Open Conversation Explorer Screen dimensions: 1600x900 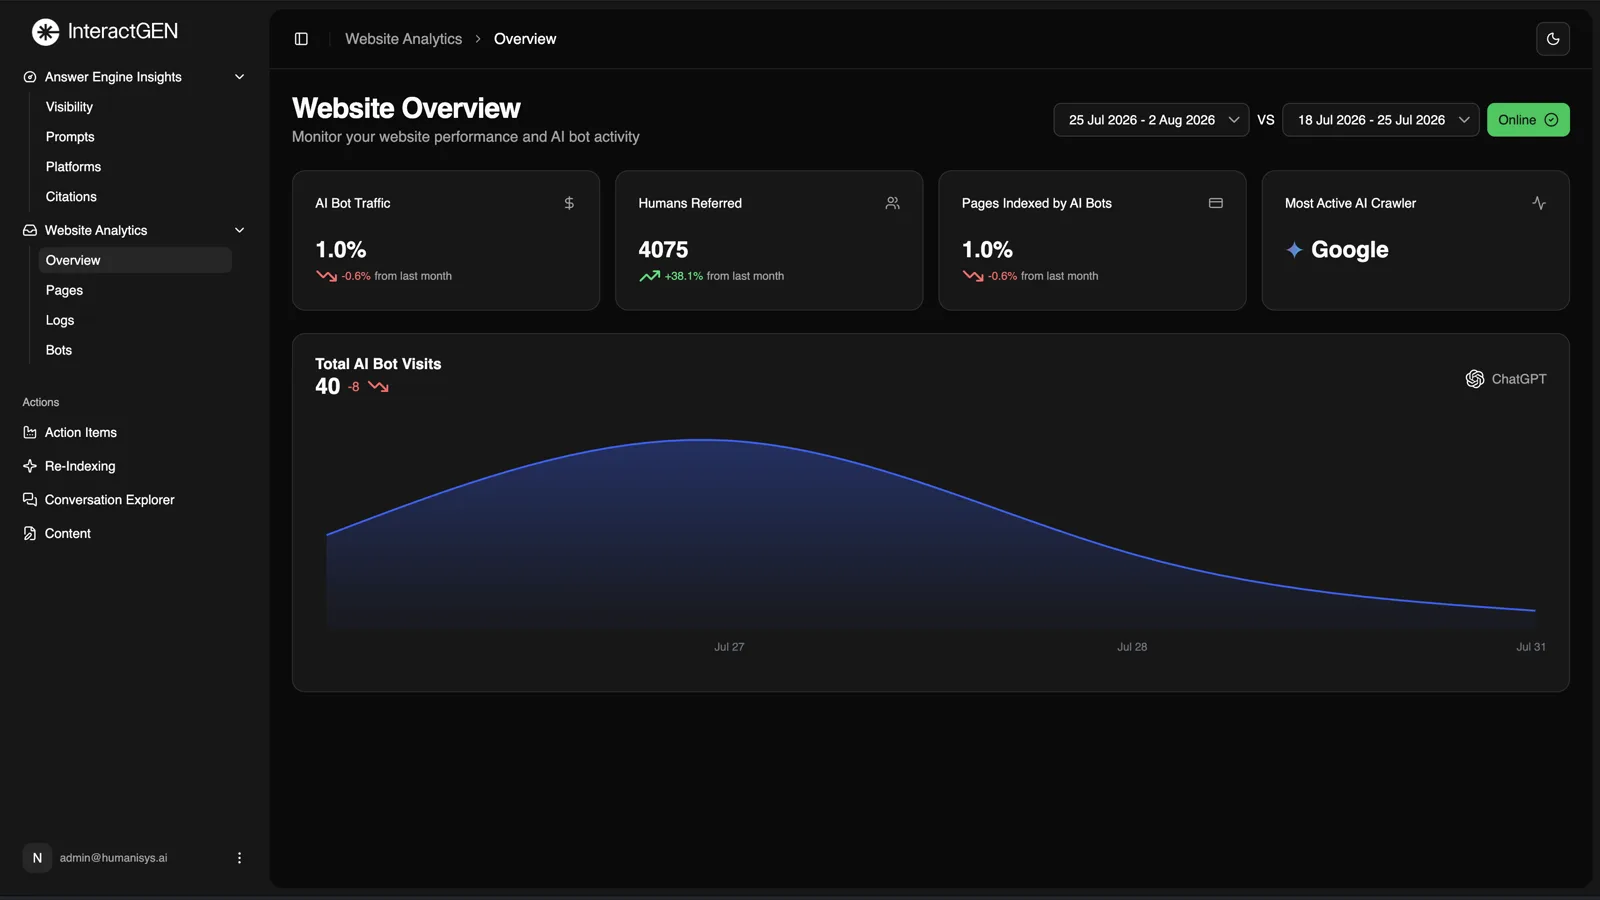pos(110,500)
